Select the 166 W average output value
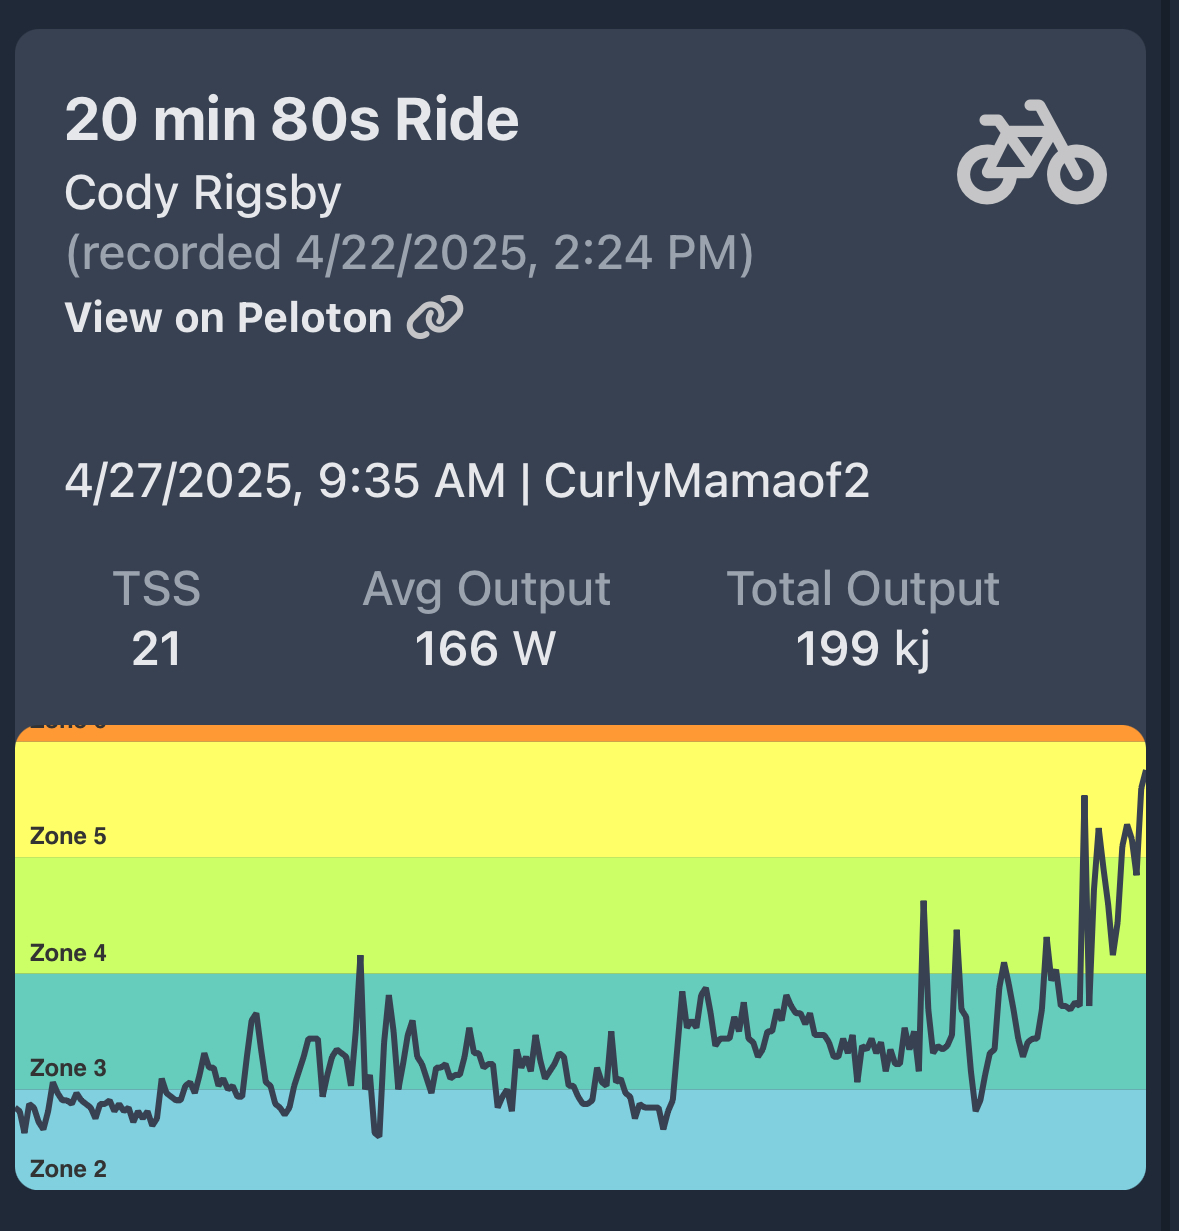1179x1231 pixels. point(485,649)
